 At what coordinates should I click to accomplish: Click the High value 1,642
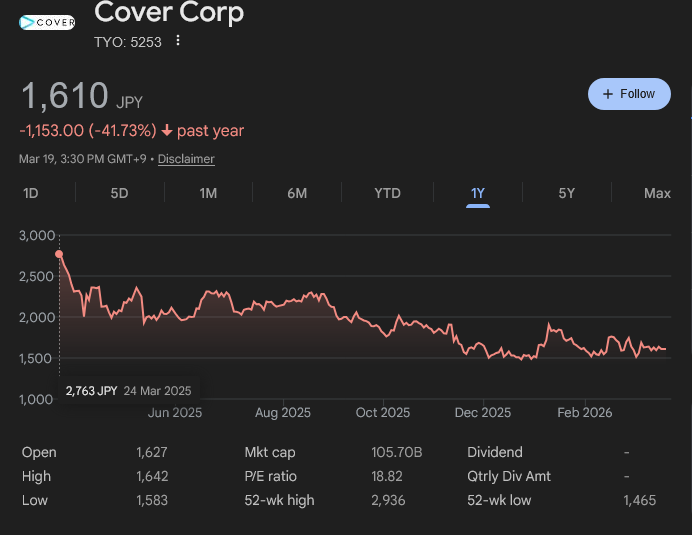pos(152,476)
